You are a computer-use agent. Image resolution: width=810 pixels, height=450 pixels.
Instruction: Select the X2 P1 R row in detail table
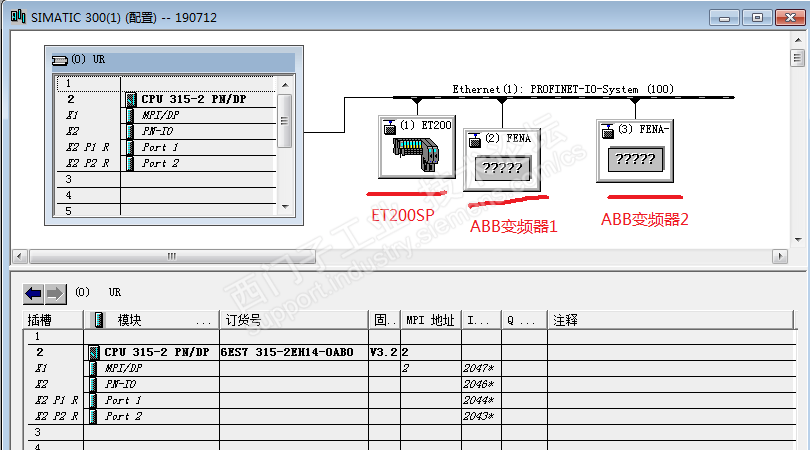[411, 400]
